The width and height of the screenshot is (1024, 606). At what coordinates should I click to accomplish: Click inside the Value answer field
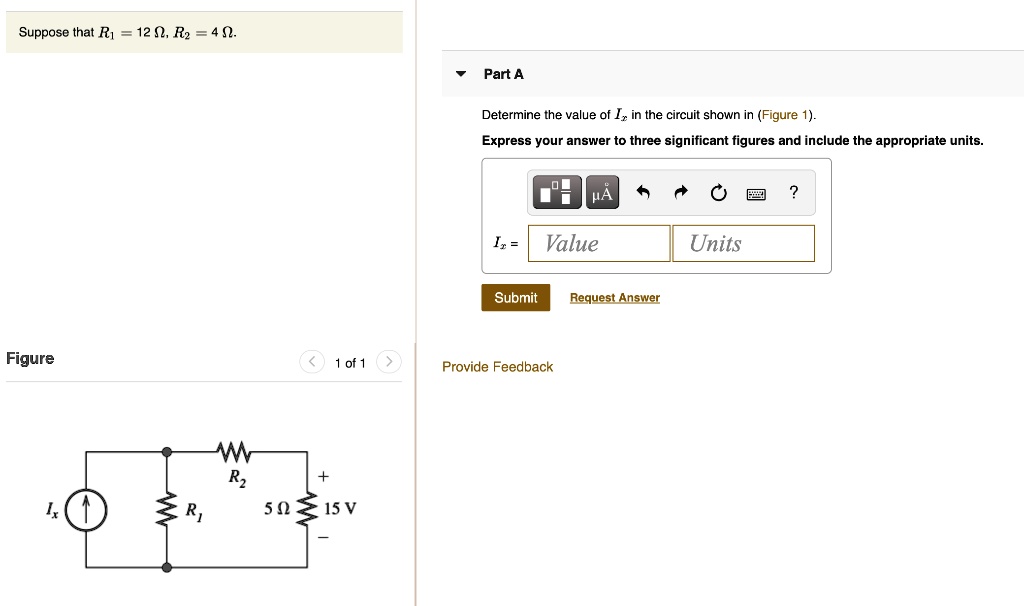coord(598,243)
